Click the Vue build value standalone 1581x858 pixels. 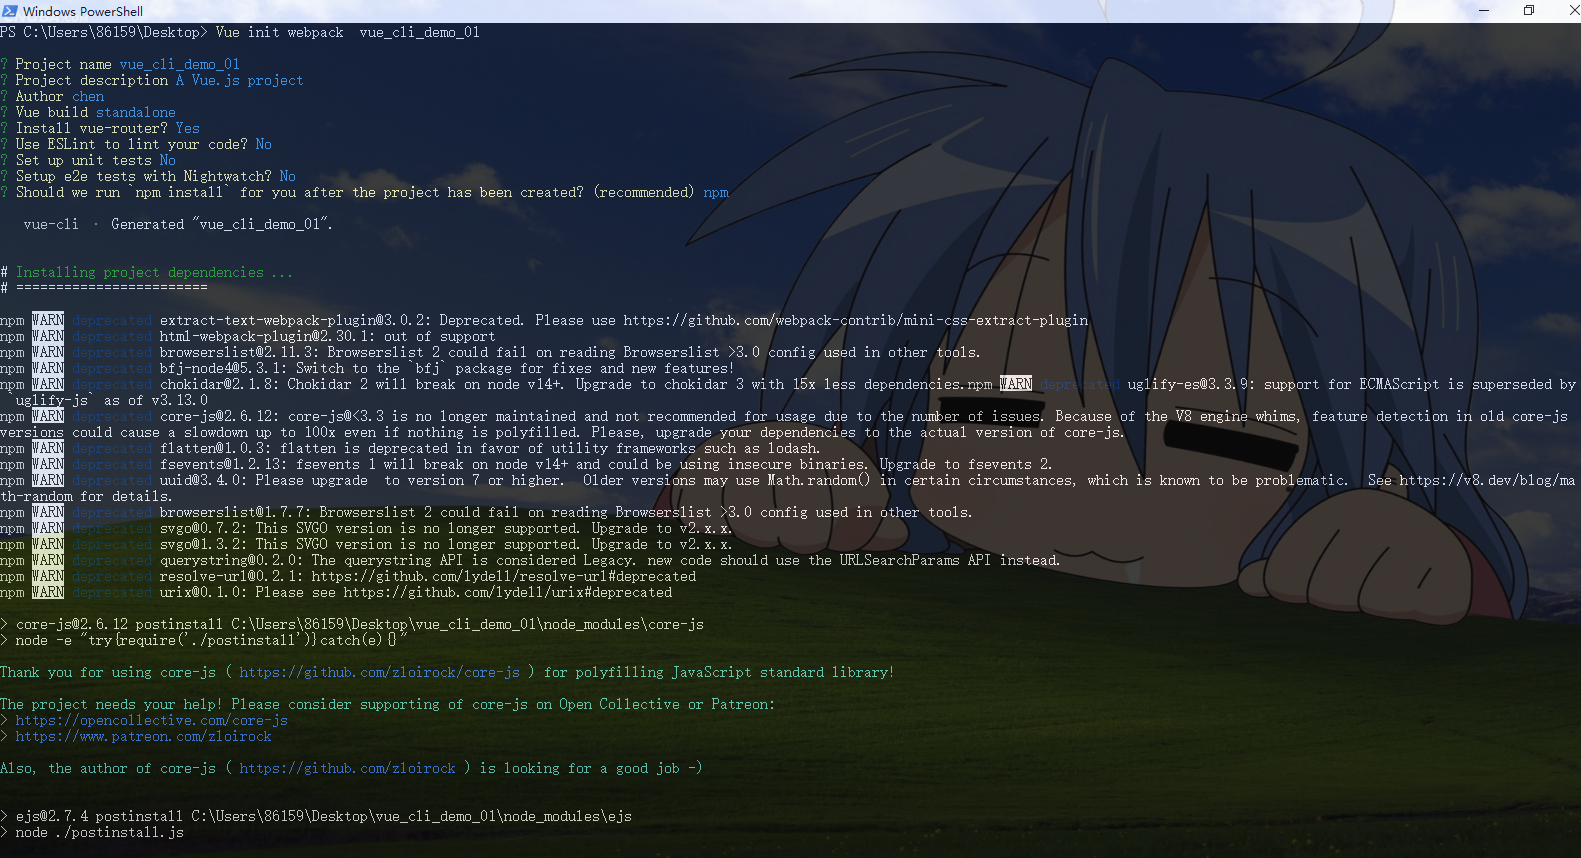click(x=136, y=112)
